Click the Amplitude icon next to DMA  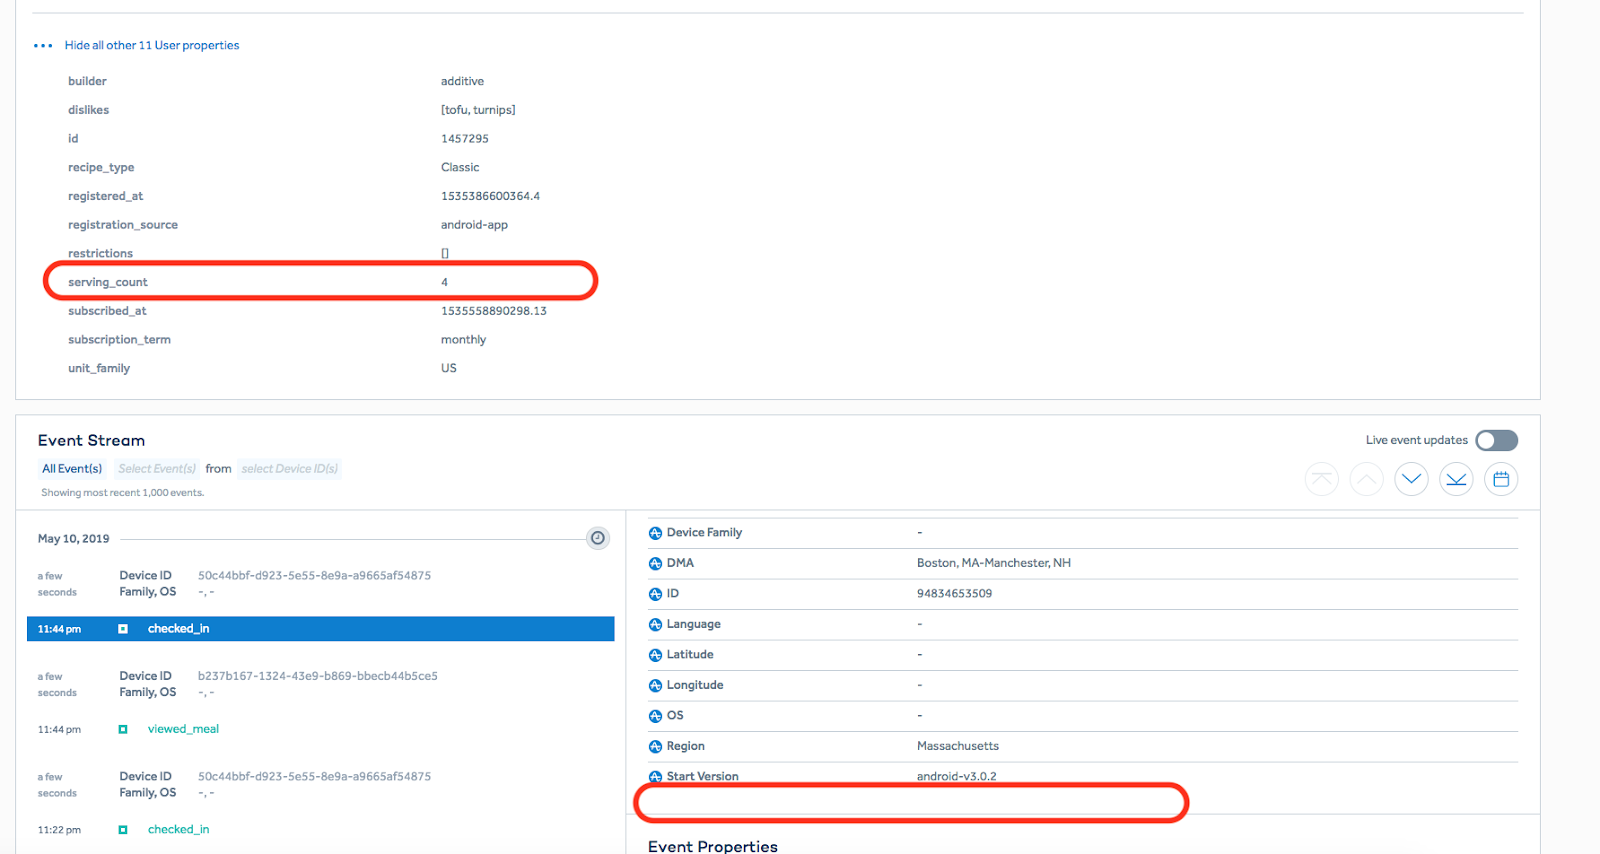coord(655,564)
